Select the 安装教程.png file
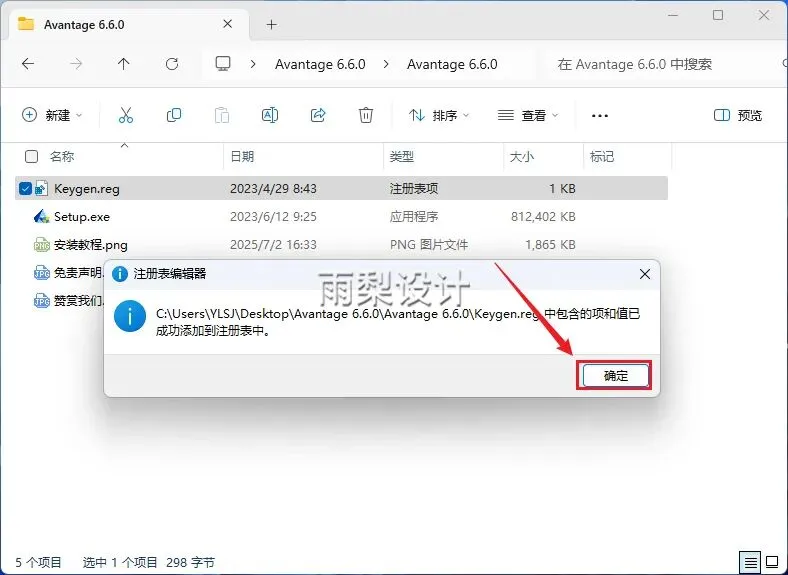Image resolution: width=788 pixels, height=575 pixels. (x=90, y=245)
